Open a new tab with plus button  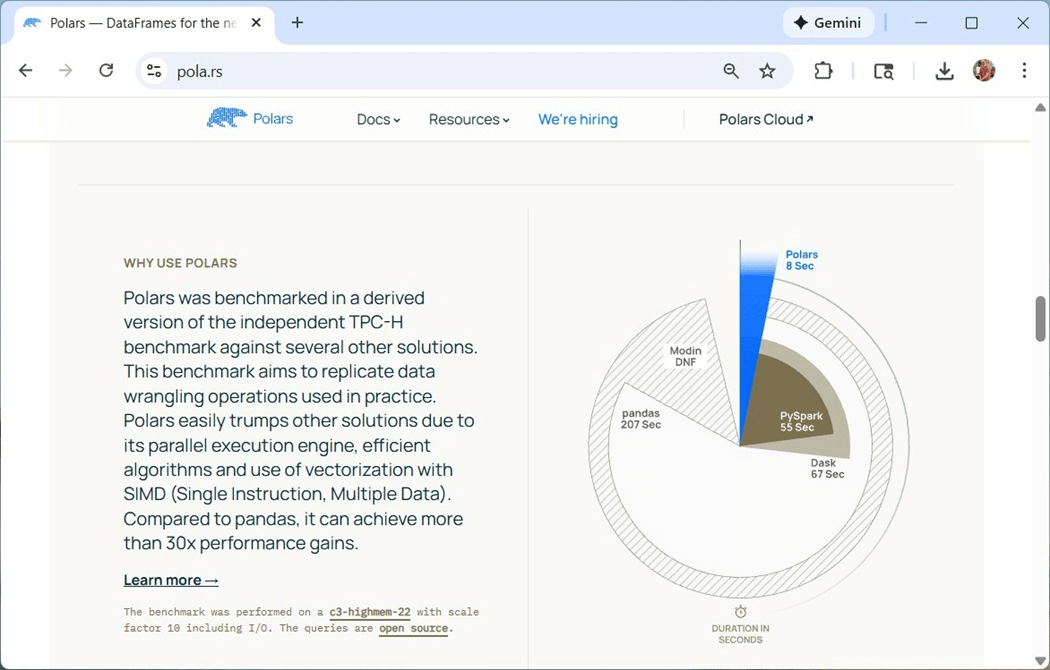click(x=297, y=23)
